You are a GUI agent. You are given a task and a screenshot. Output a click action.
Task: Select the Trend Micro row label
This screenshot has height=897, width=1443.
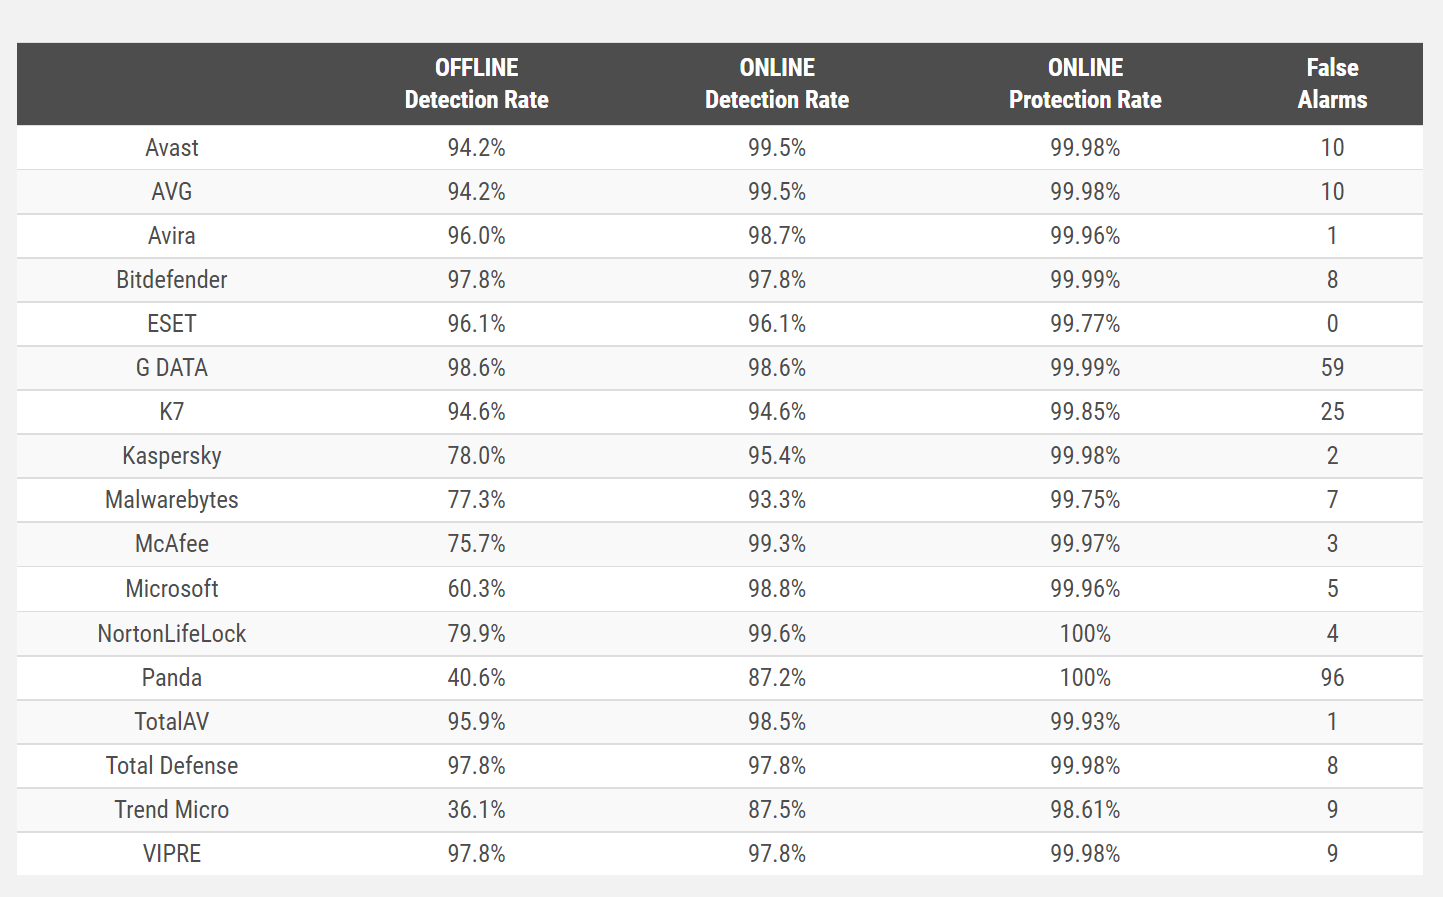click(x=172, y=810)
